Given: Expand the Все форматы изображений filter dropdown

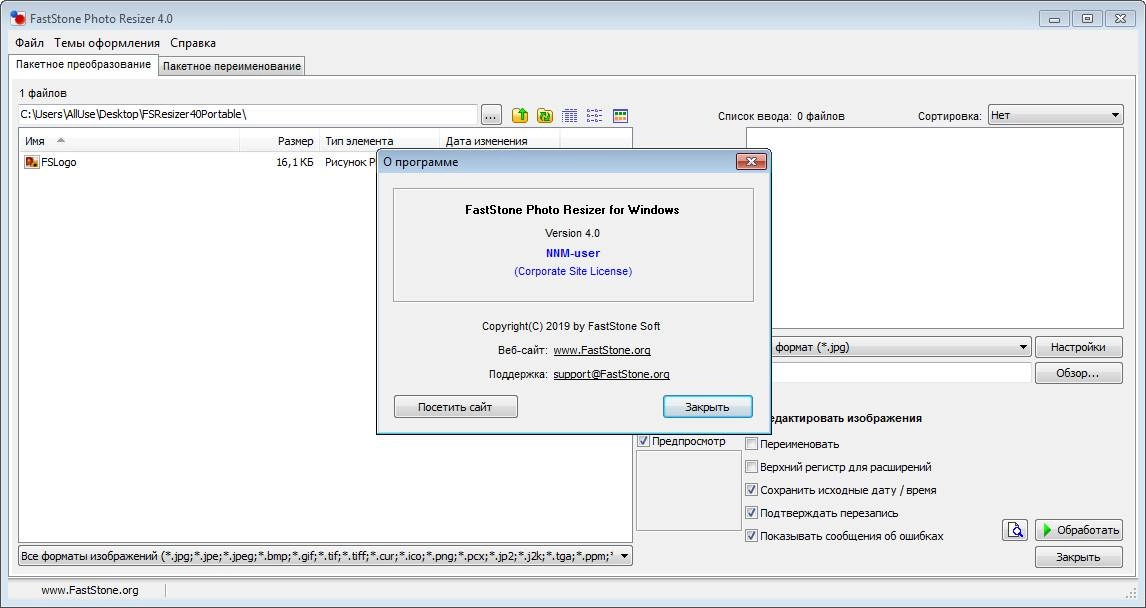Looking at the screenshot, I should [x=325, y=556].
